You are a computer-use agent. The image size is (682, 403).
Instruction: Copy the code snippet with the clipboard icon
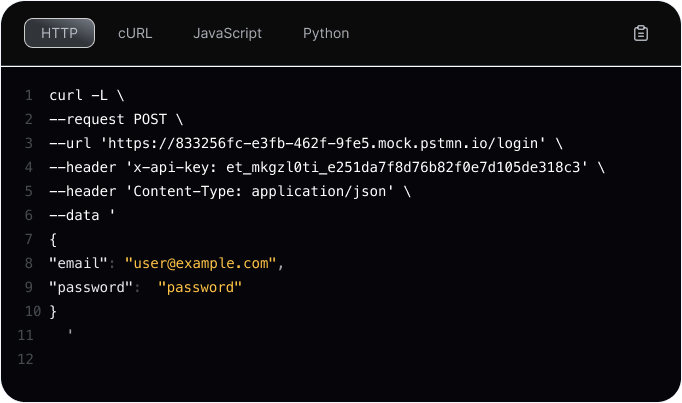641,34
